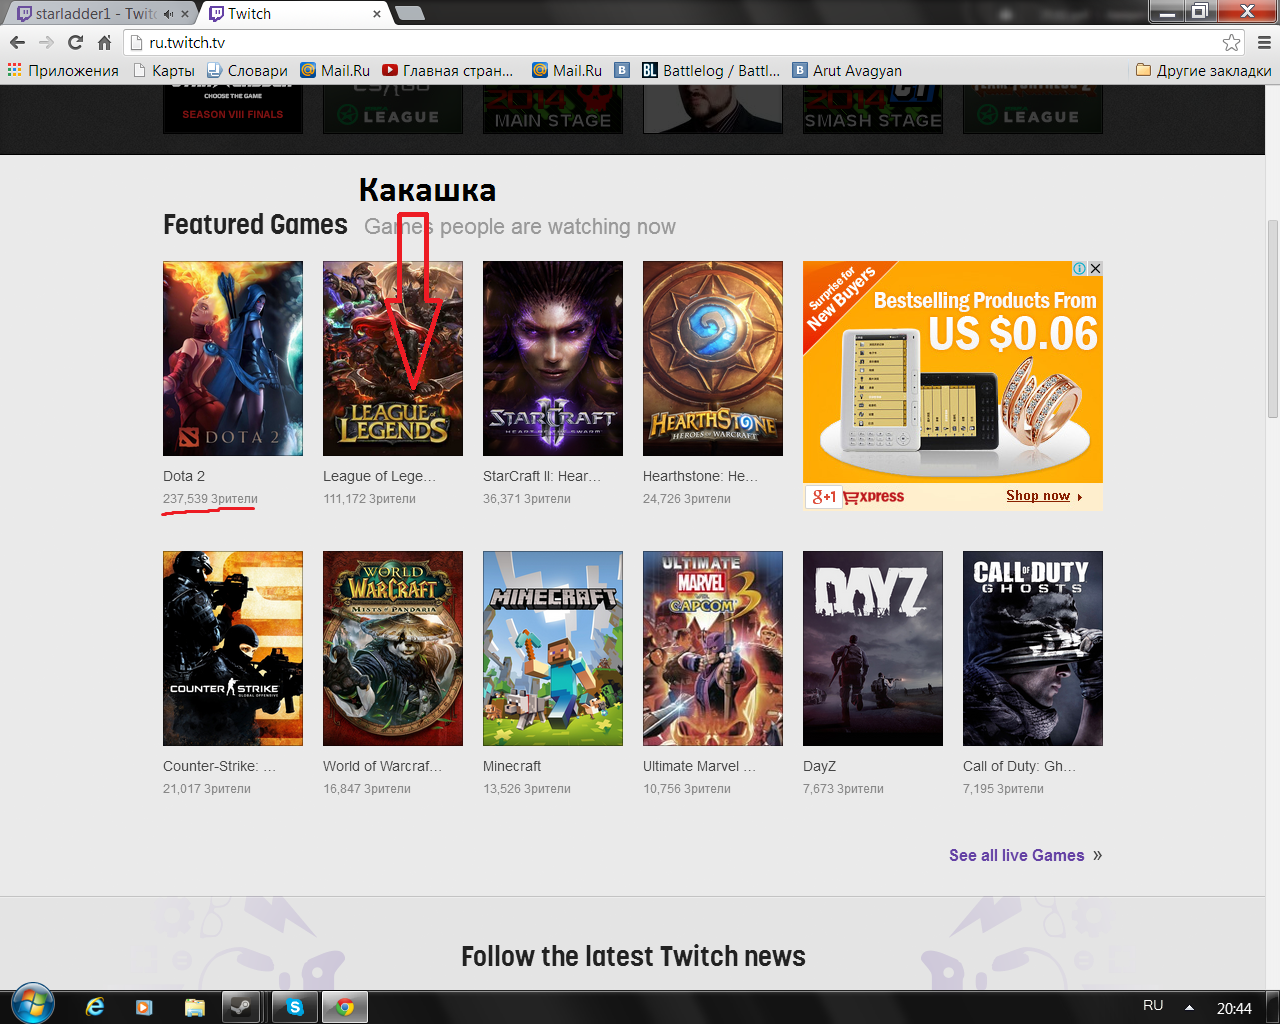The width and height of the screenshot is (1280, 1024).
Task: Open the DayZ game cover
Action: [x=873, y=648]
